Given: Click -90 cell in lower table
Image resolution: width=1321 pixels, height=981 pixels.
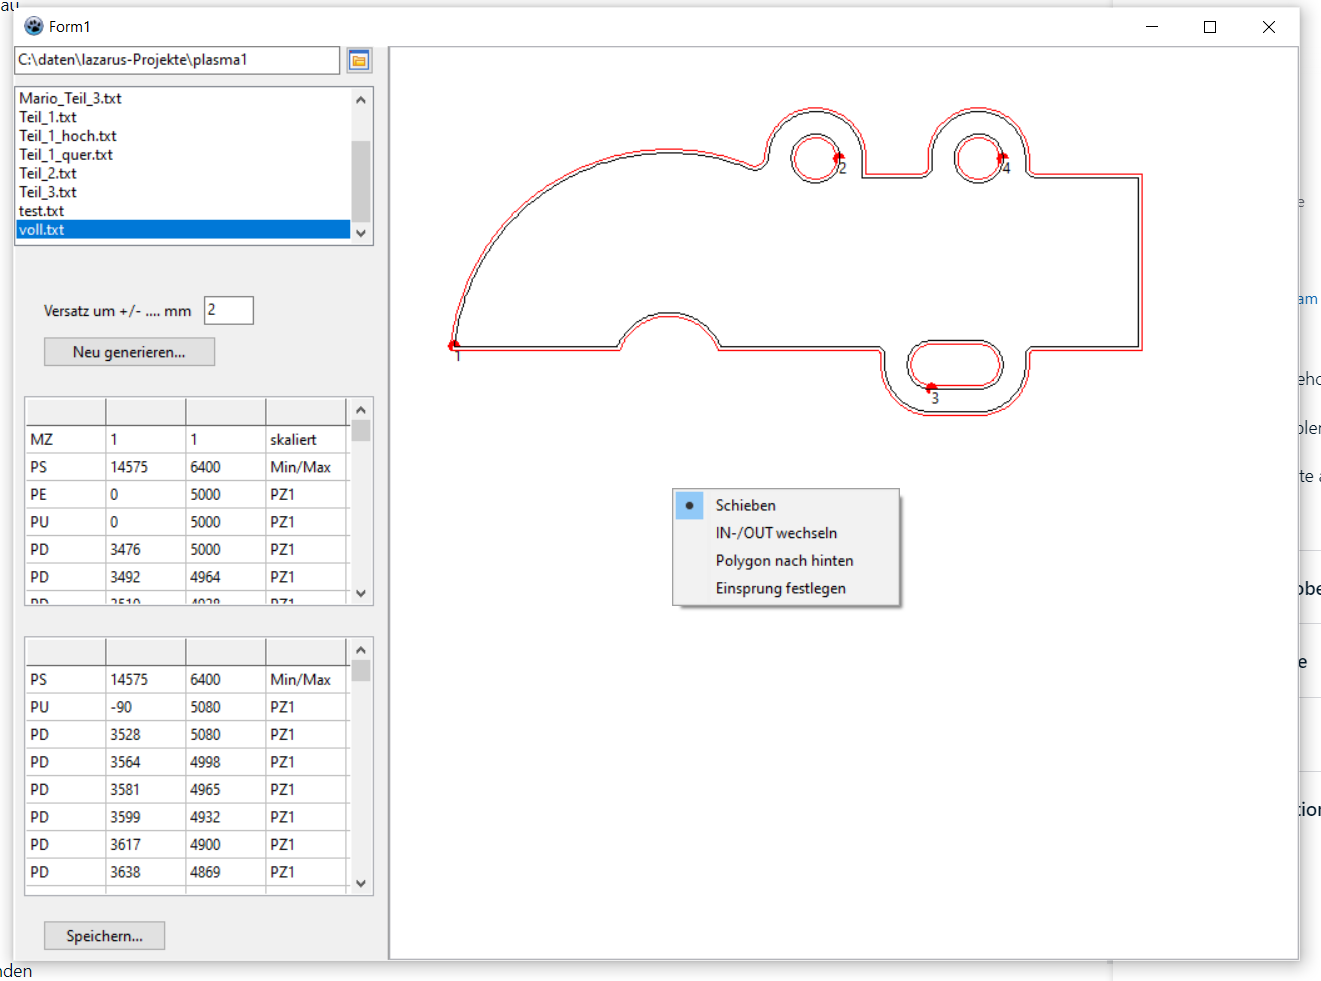Looking at the screenshot, I should click(x=146, y=706).
